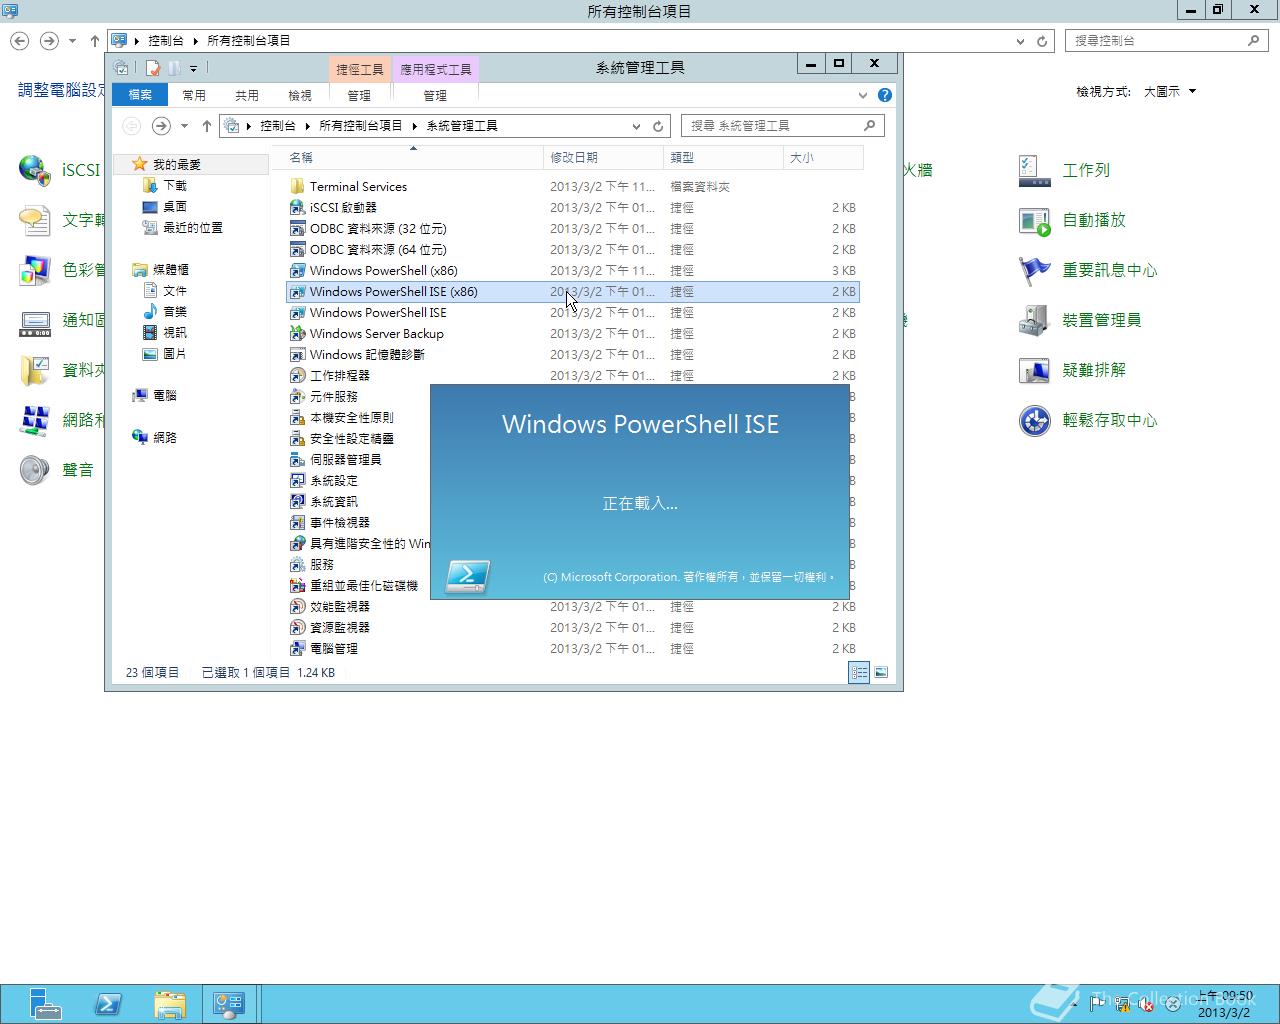Click Explorer help question mark icon
Image resolution: width=1280 pixels, height=1024 pixels.
[884, 95]
